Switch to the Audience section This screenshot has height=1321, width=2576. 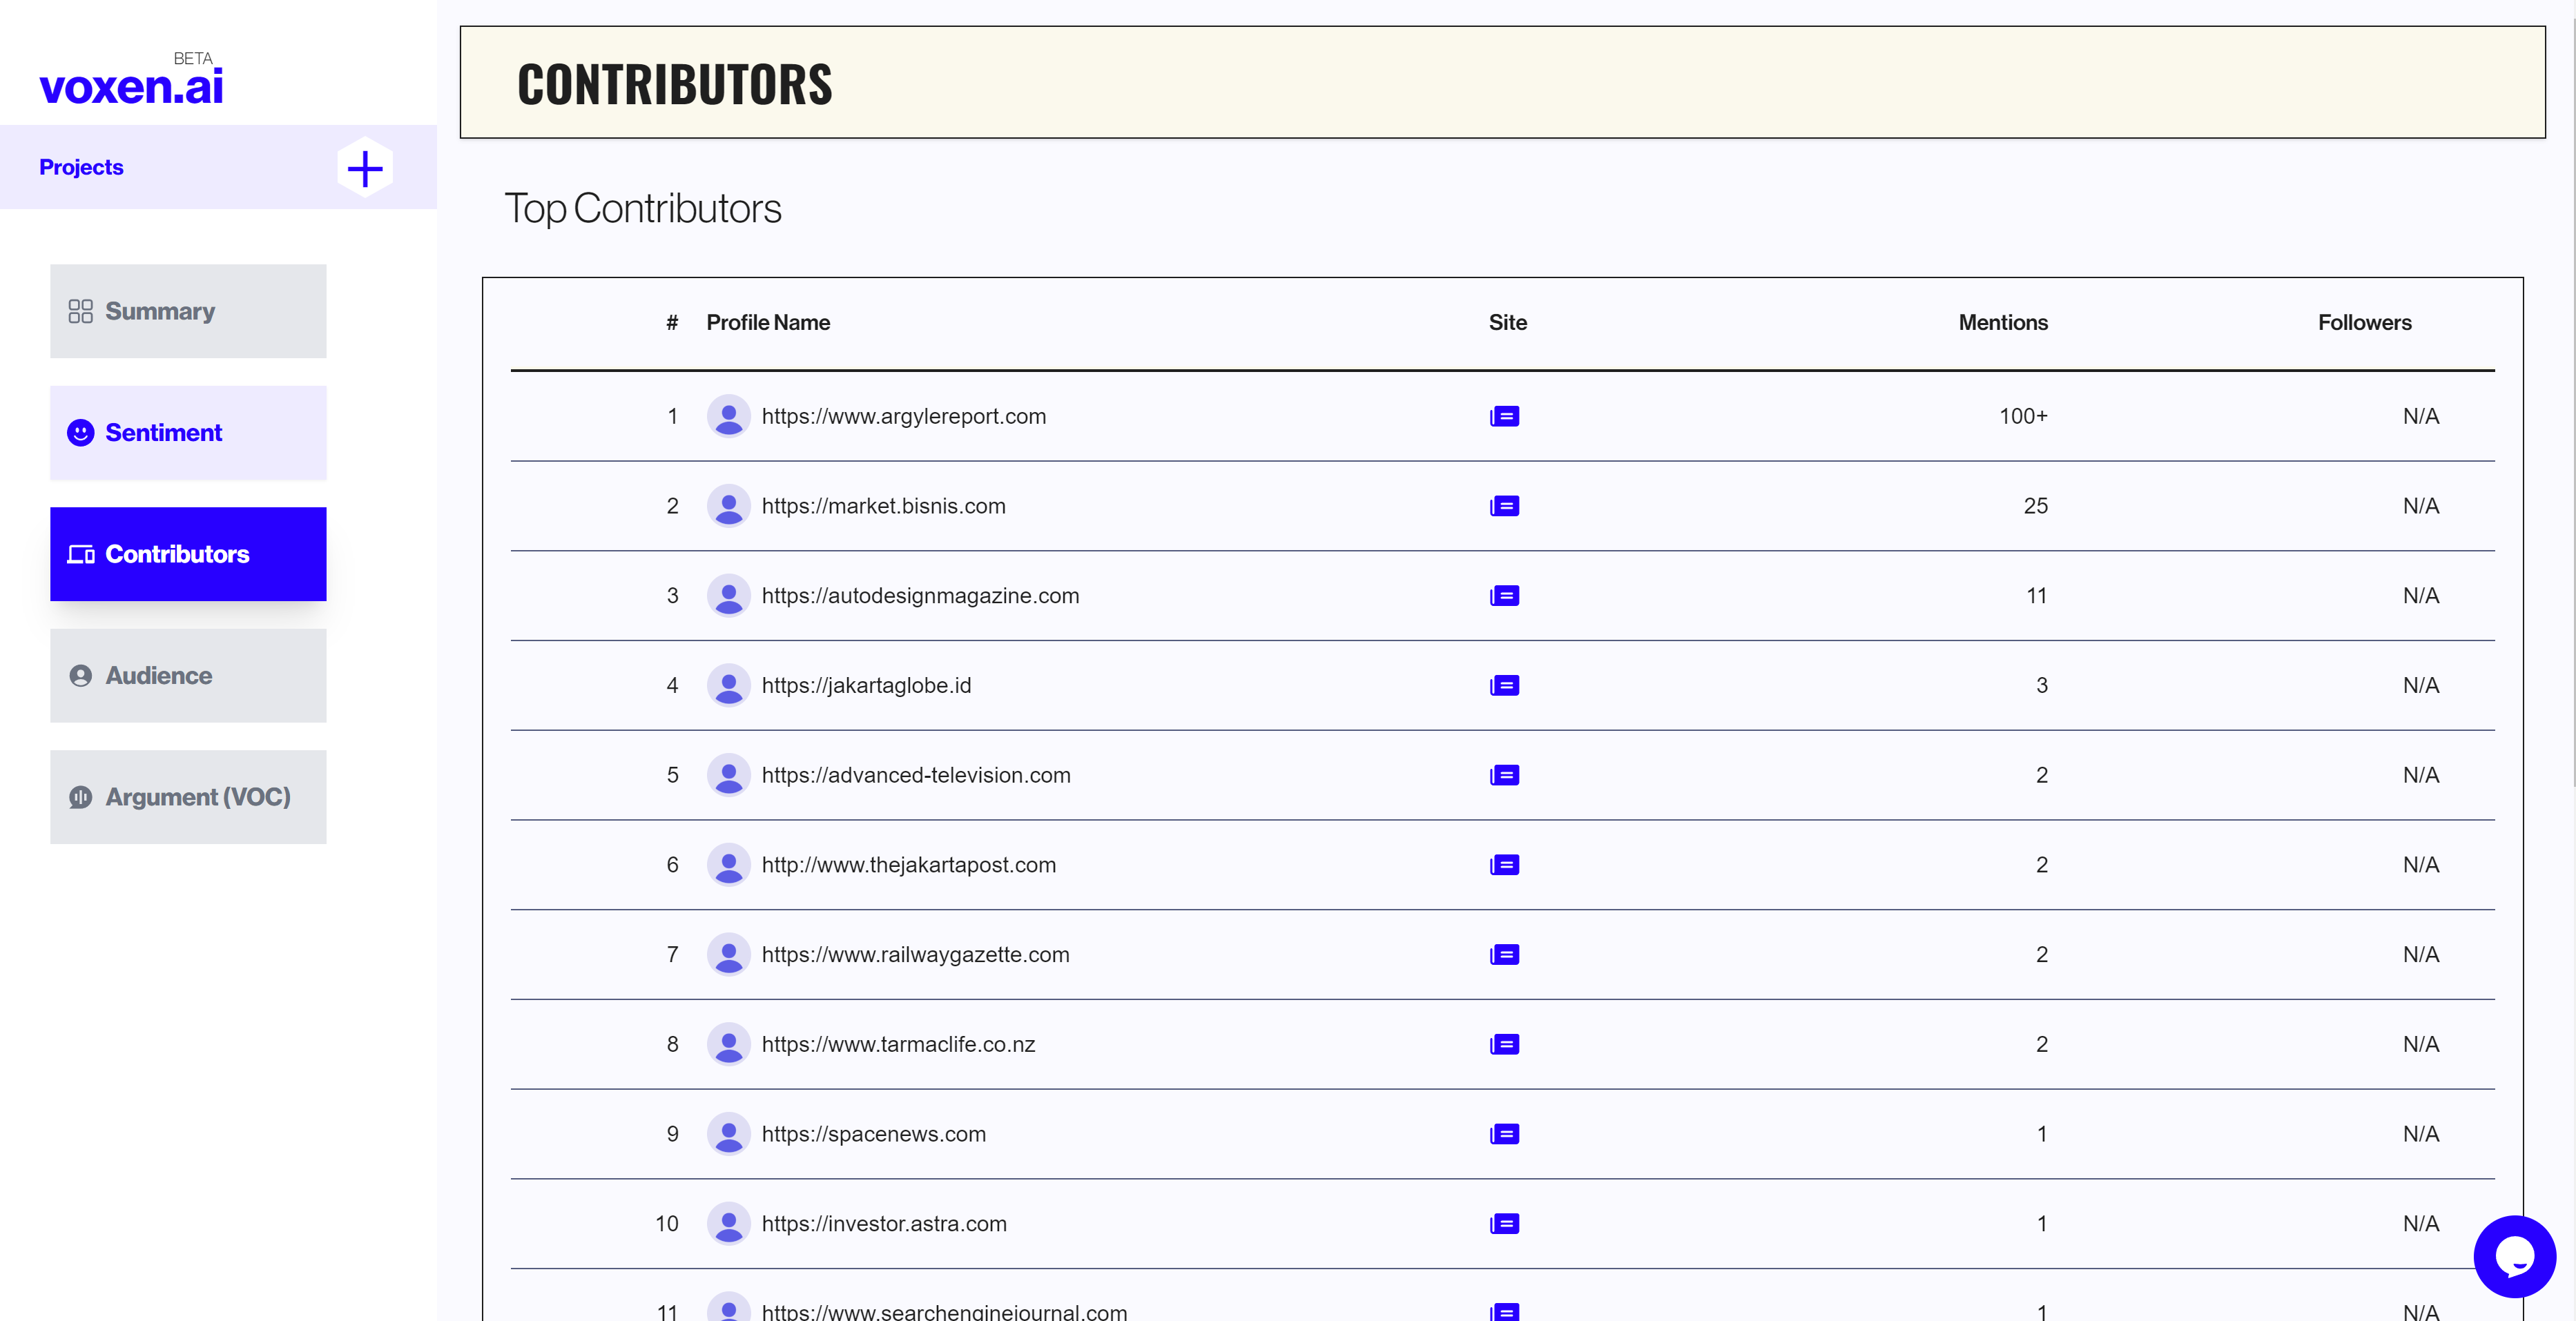pos(188,676)
